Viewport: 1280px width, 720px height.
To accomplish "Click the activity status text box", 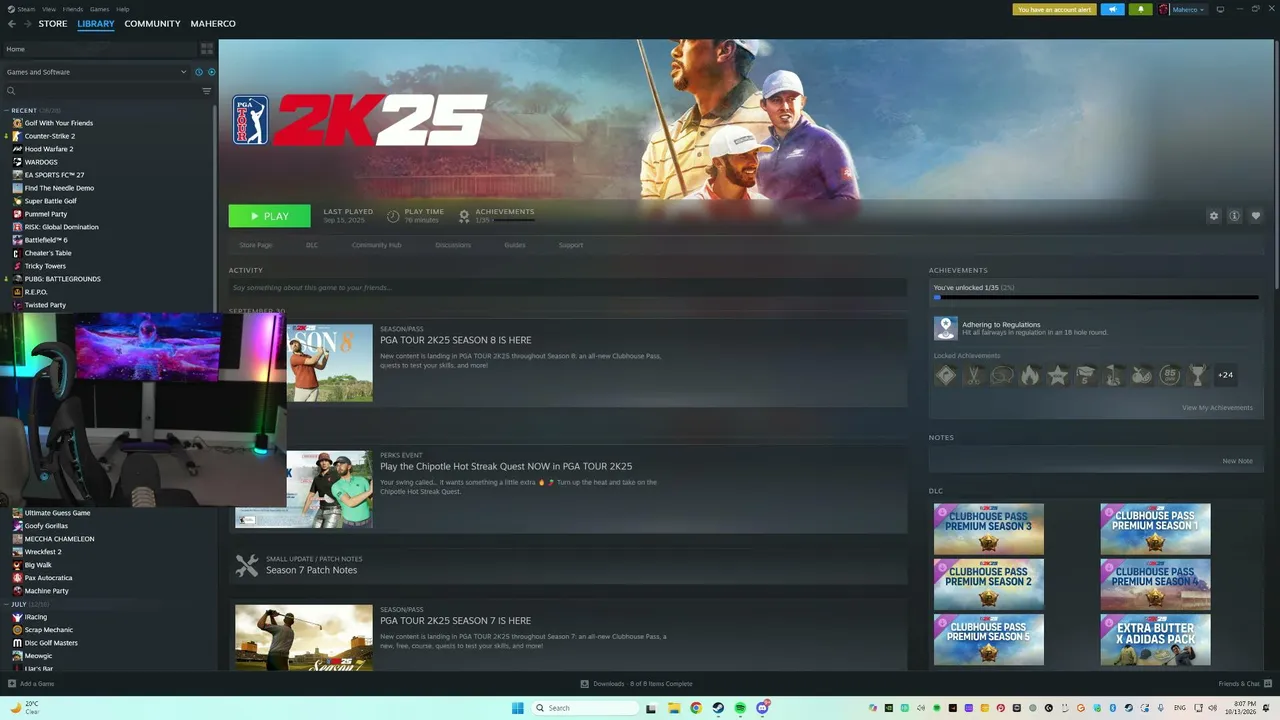I will pyautogui.click(x=567, y=288).
